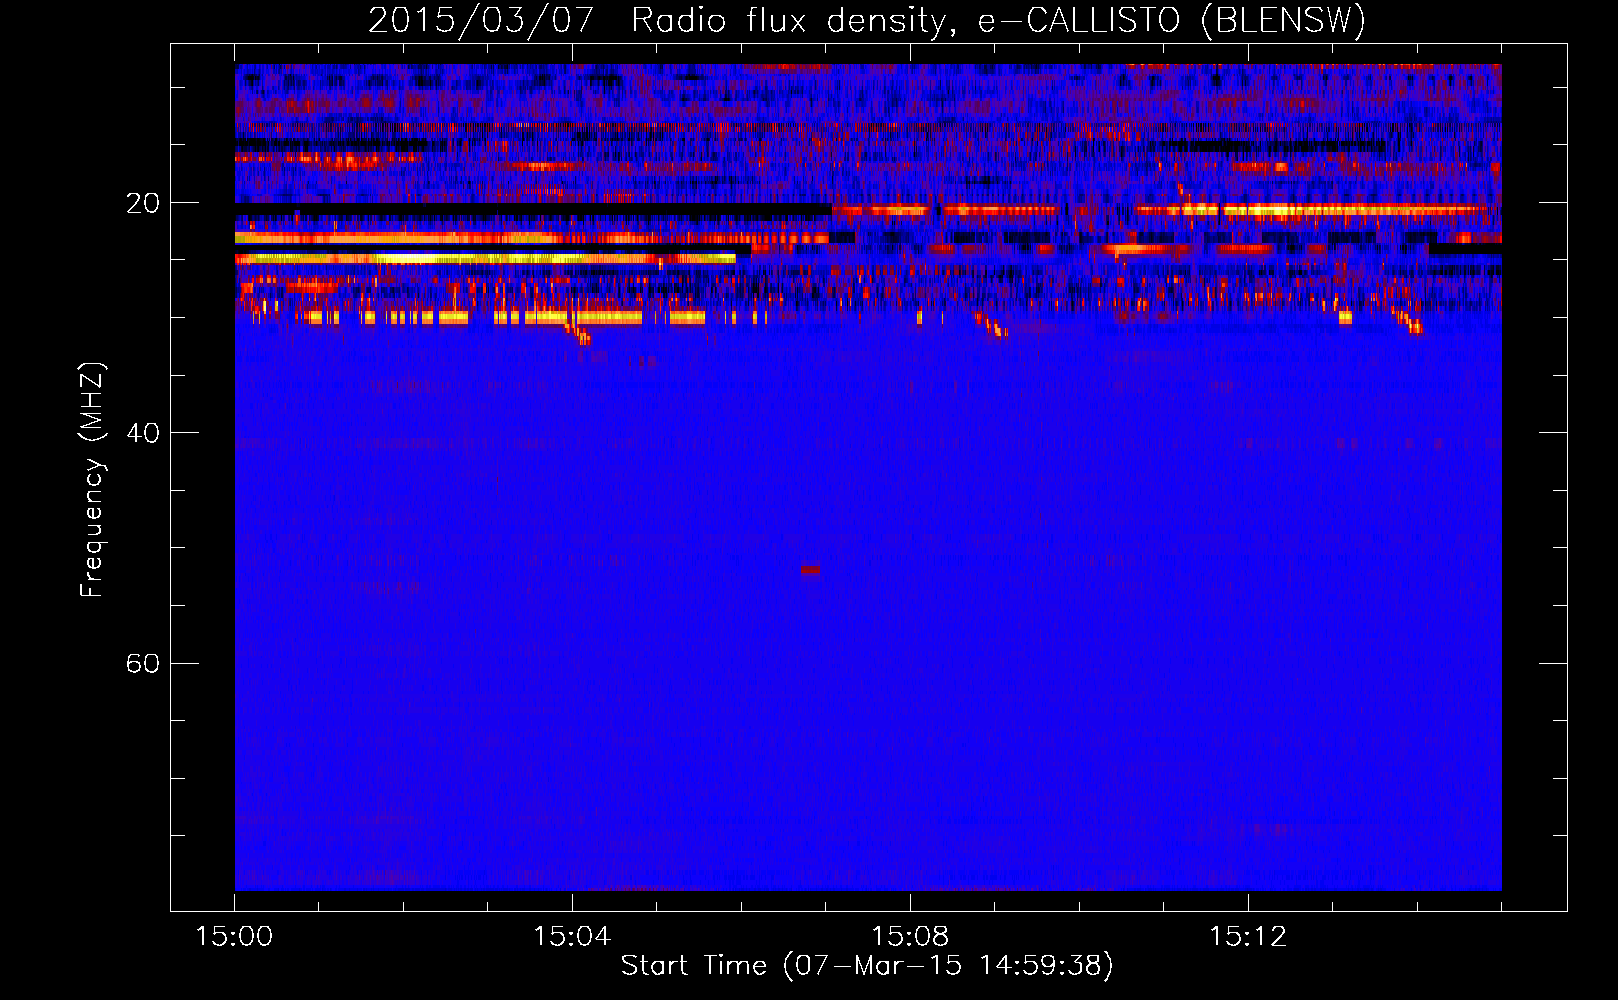
Task: Click the '15:00' time tick label
Action: (234, 936)
